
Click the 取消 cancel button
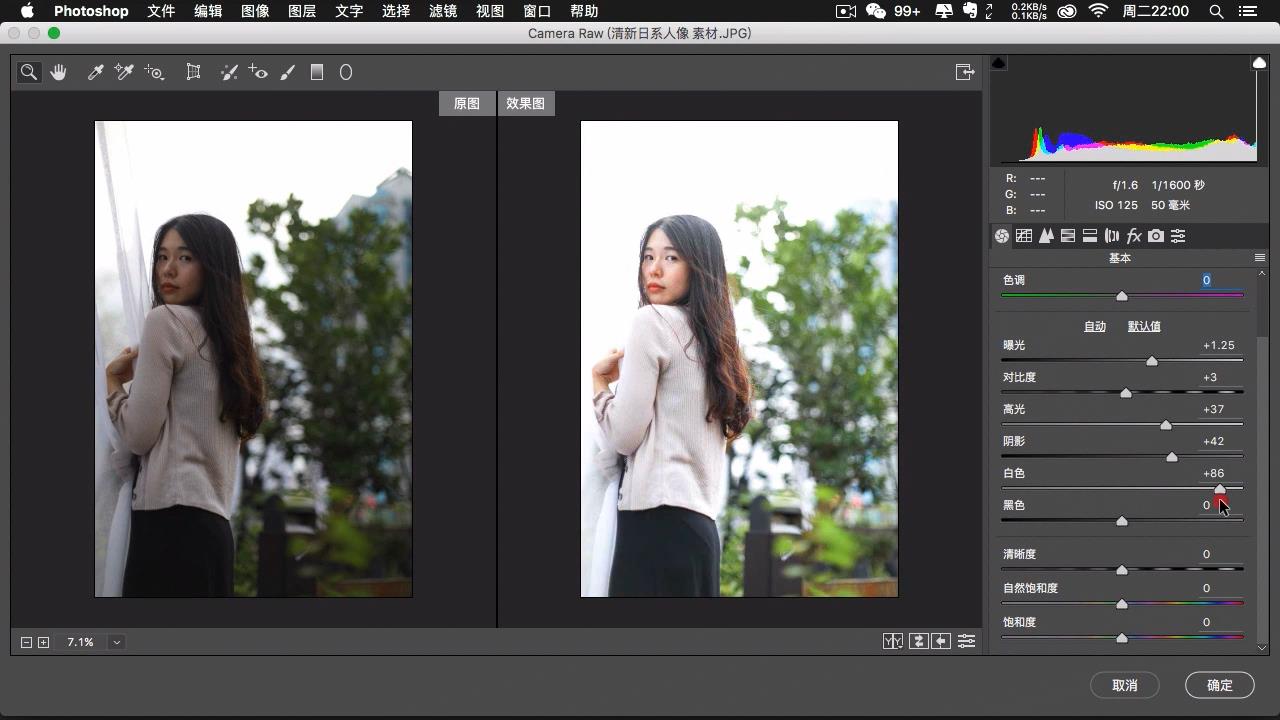click(x=1125, y=685)
